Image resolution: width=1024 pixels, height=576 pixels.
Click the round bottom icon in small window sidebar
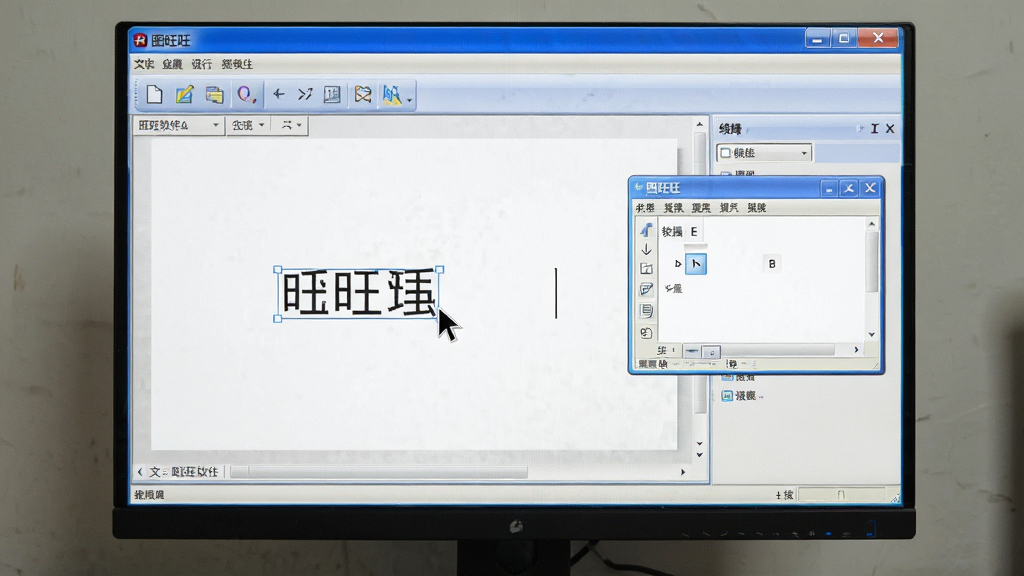[646, 332]
